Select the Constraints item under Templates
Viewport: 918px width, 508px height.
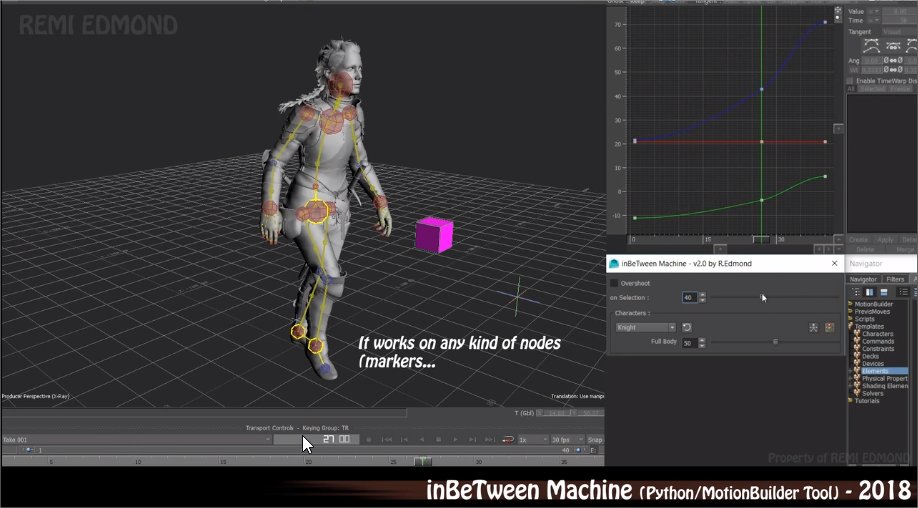tap(878, 349)
